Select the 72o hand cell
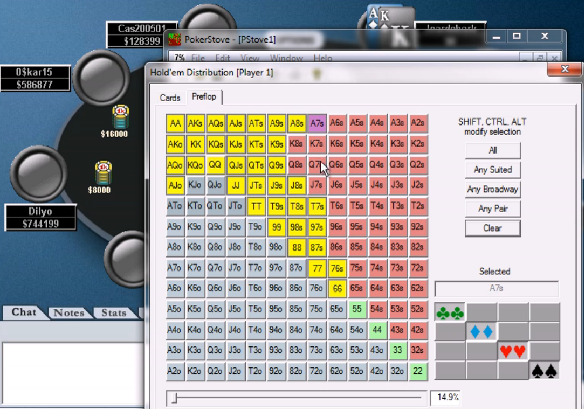Image resolution: width=584 pixels, height=409 pixels. point(317,371)
